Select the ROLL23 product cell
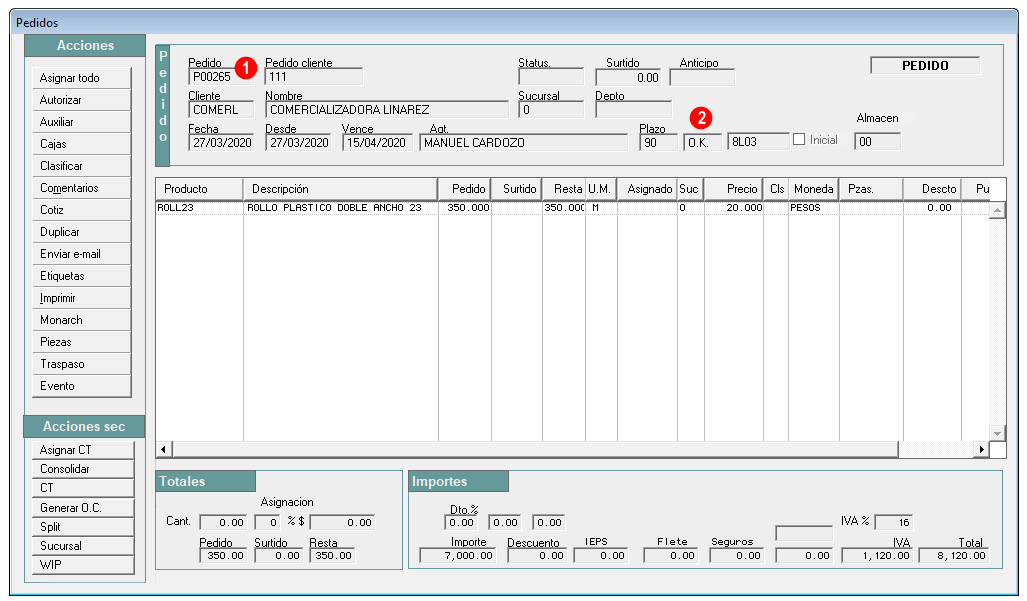 click(x=199, y=208)
